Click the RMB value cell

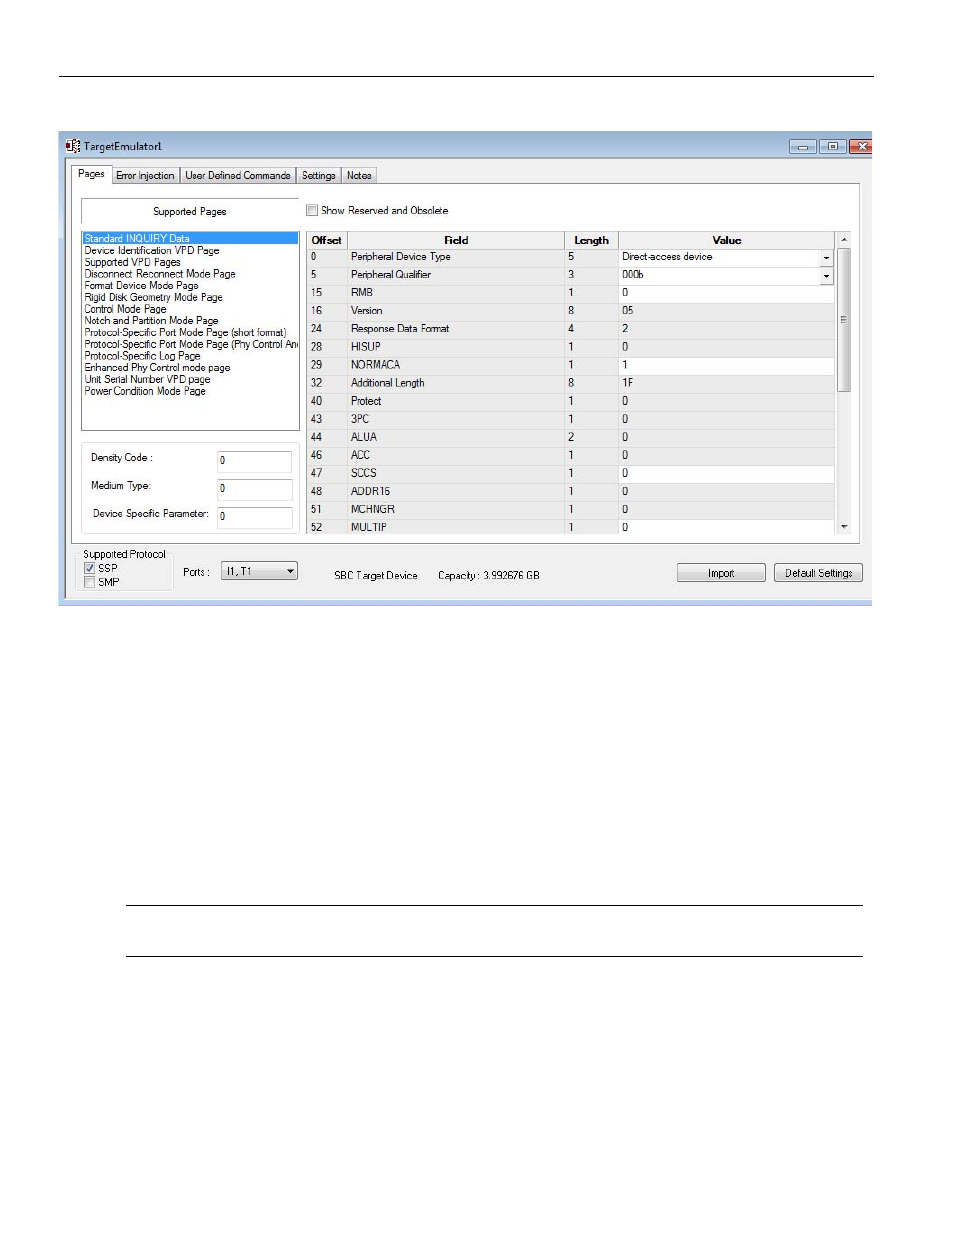pyautogui.click(x=726, y=294)
